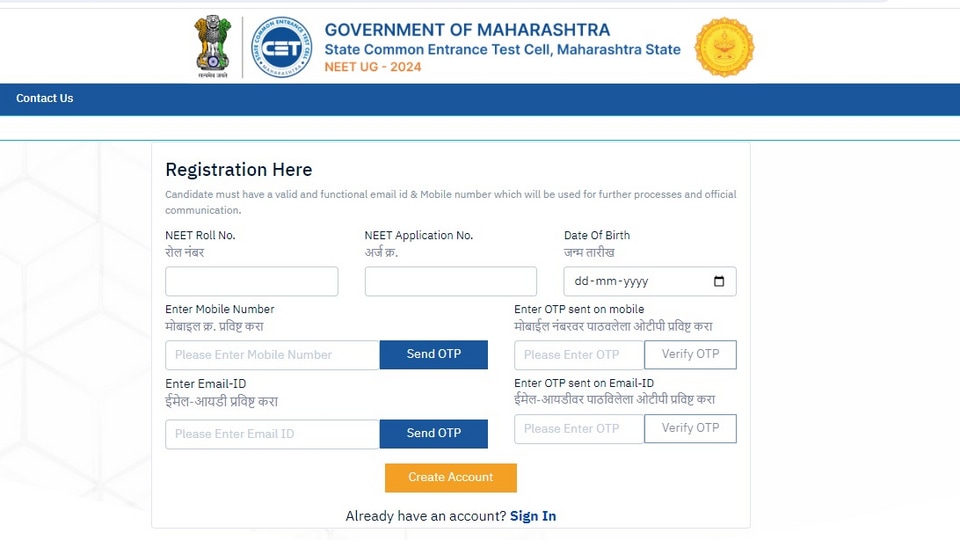Screen dimensions: 960x540
Task: Open Contact Us in the navigation bar
Action: pos(45,98)
